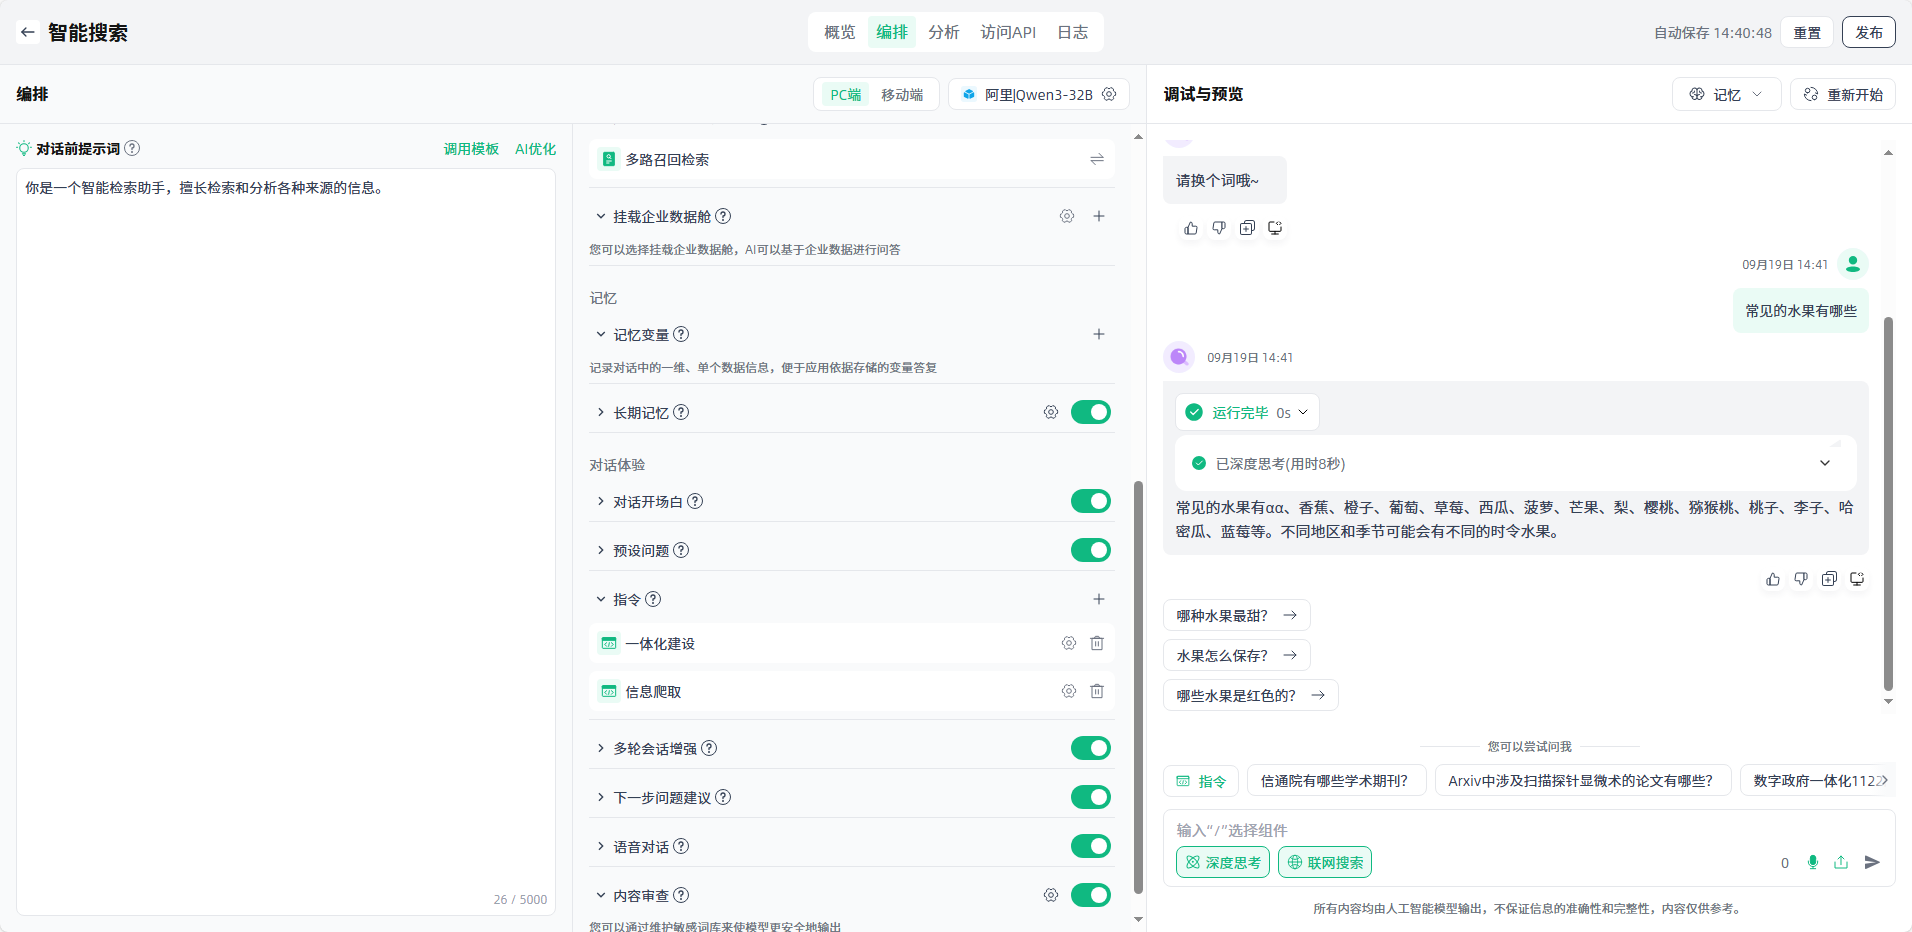Open the 访问API tab
Viewport: 1912px width, 932px height.
coord(1007,32)
